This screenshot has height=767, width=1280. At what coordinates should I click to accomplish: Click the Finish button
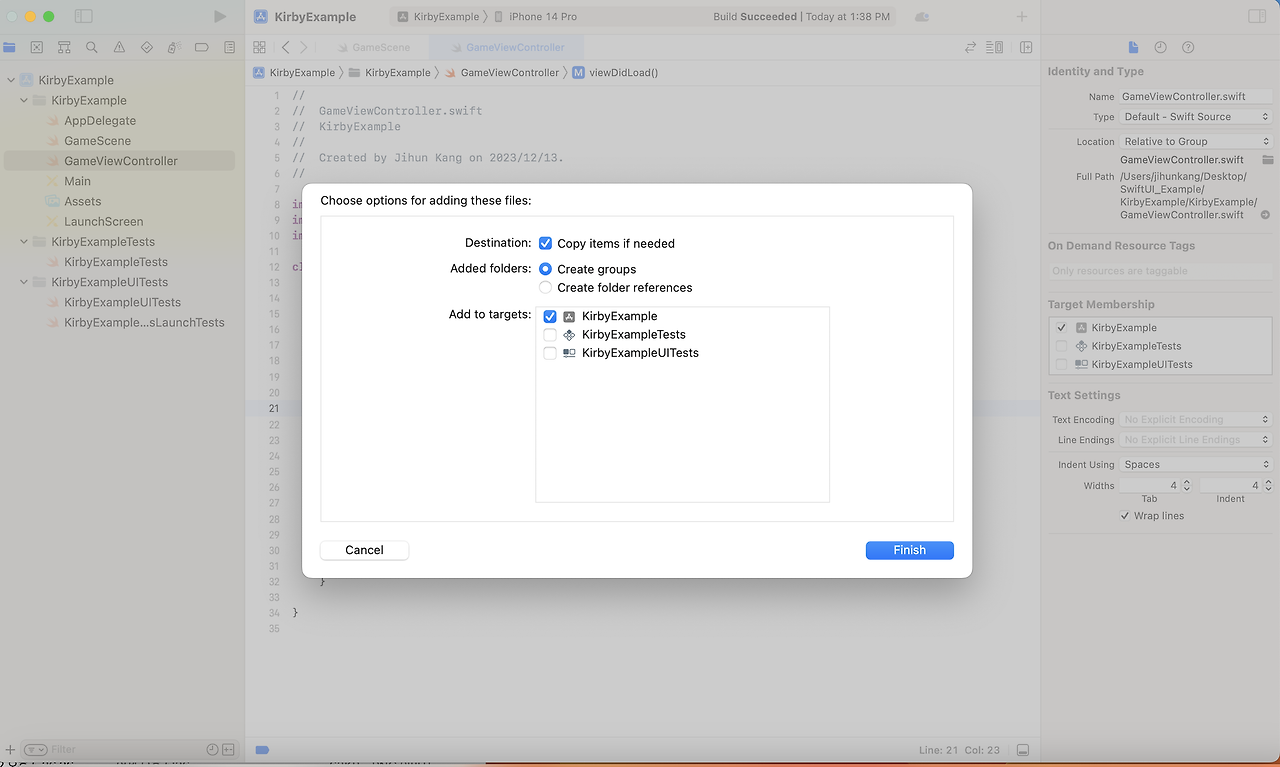(910, 550)
